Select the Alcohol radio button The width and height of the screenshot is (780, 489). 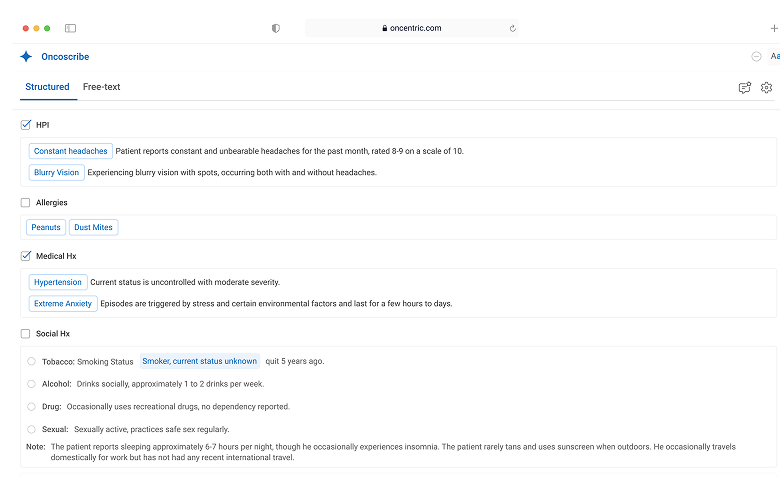point(31,384)
